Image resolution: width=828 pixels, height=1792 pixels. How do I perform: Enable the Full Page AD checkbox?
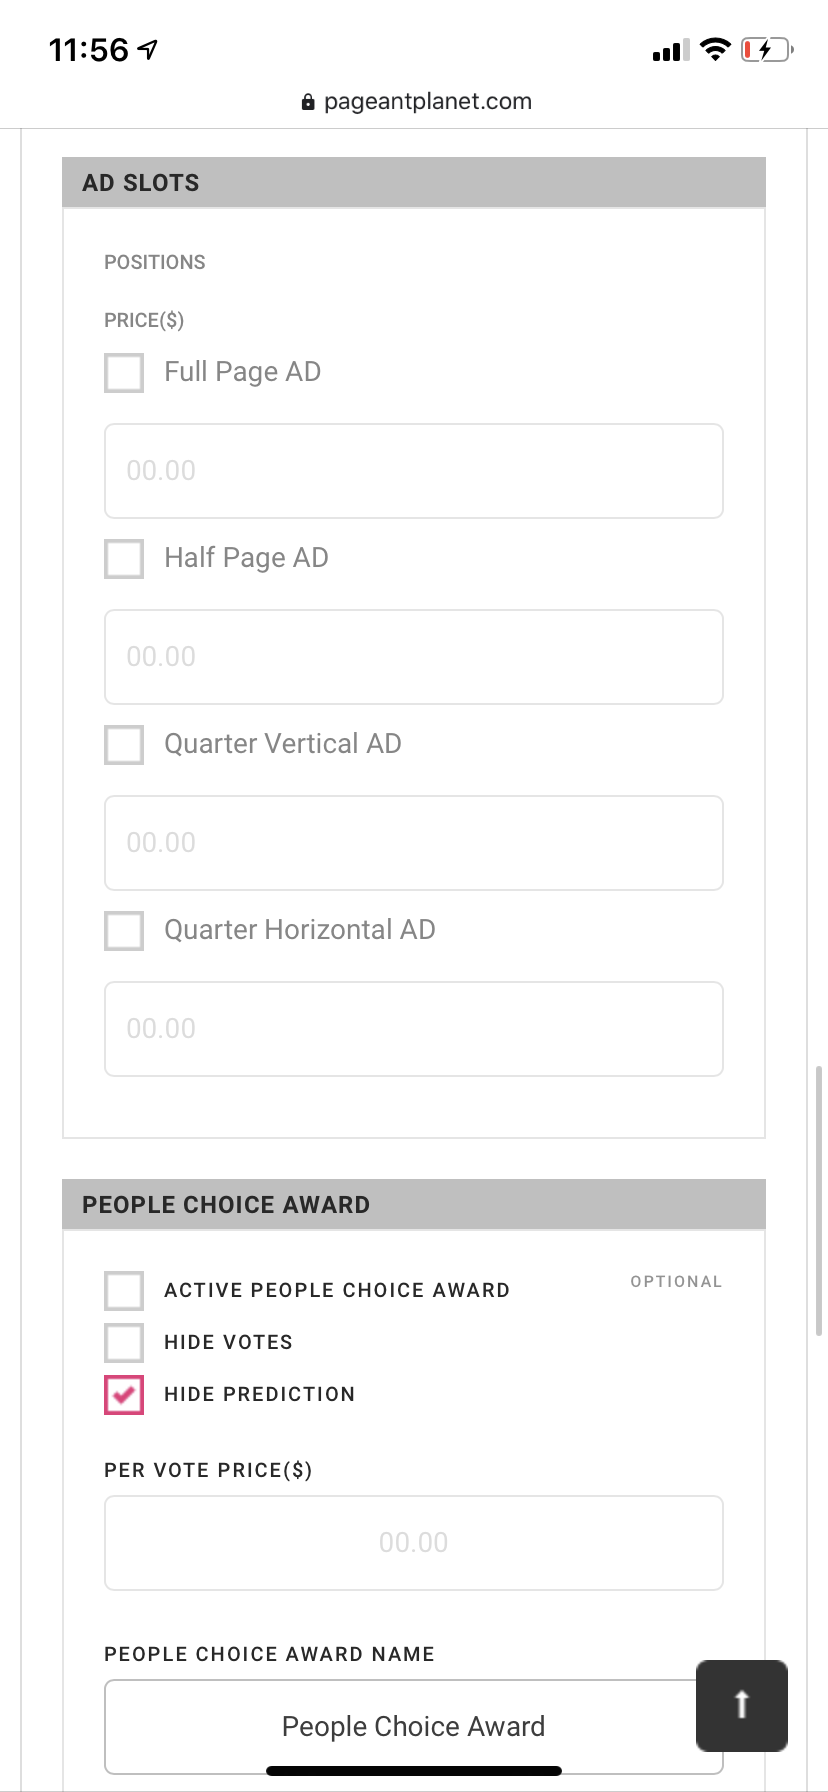pos(124,373)
